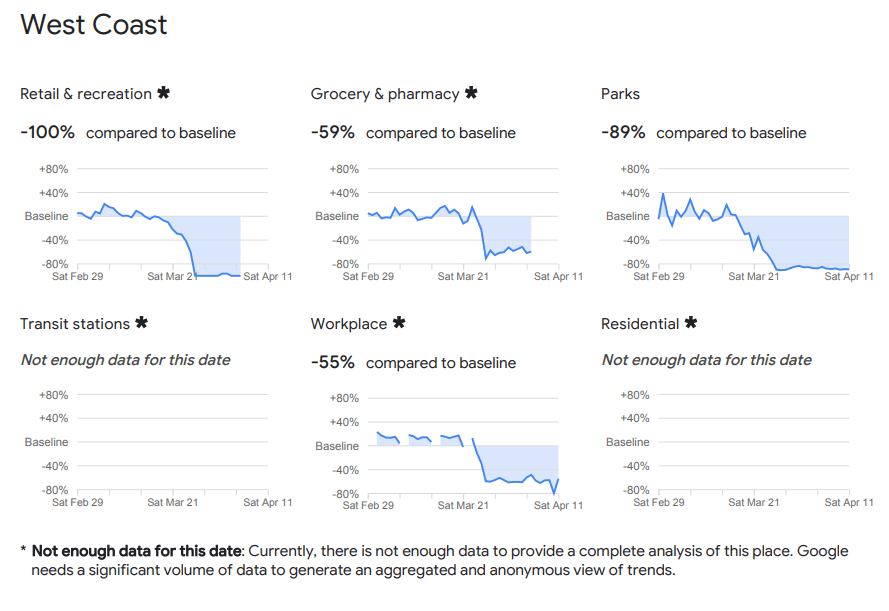Click the -89% value under Parks
Image resolution: width=889 pixels, height=611 pixels.
(623, 132)
